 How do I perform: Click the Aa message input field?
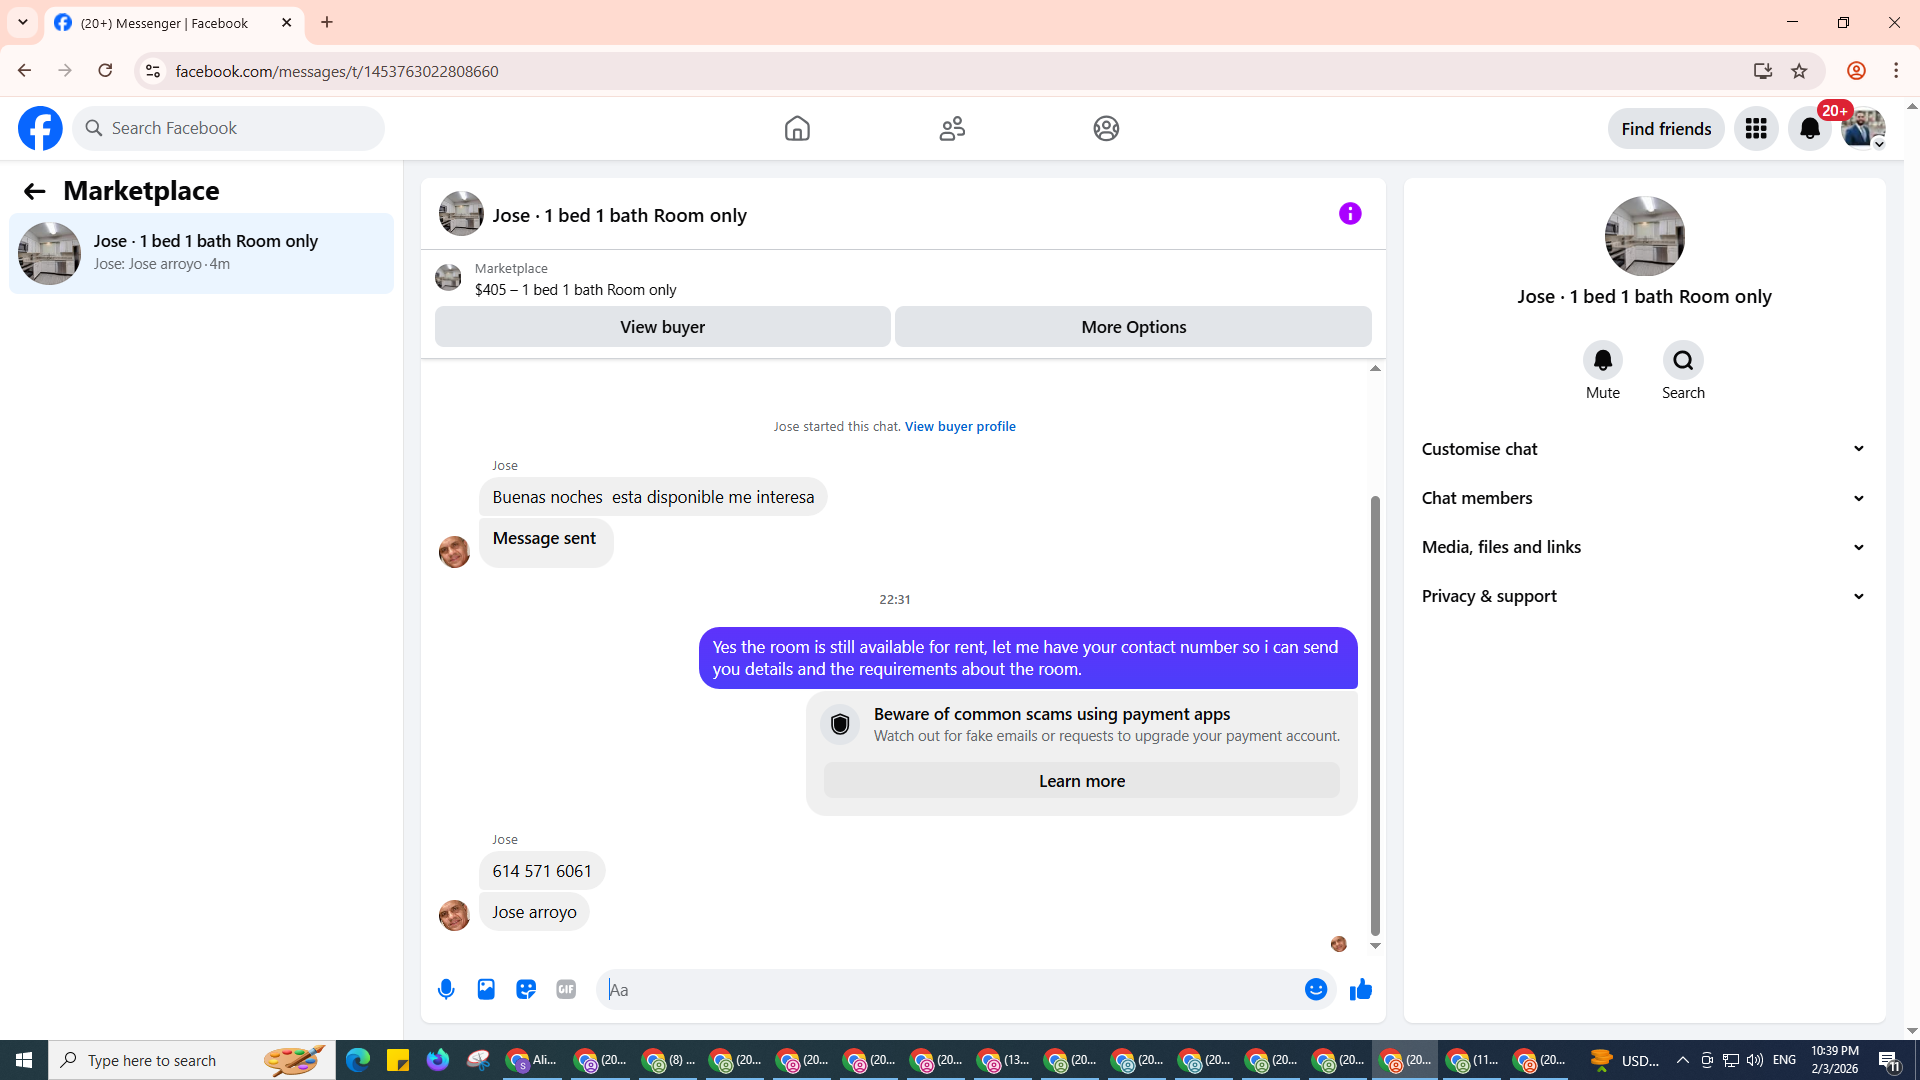click(950, 989)
